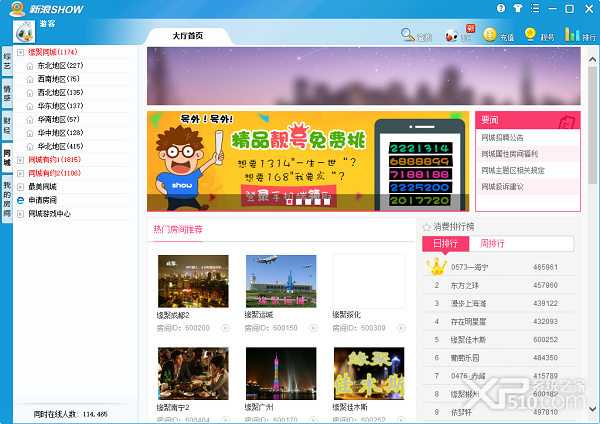This screenshot has height=424, width=600.
Task: Click the house icon beside 华东地区
Action: [x=30, y=106]
